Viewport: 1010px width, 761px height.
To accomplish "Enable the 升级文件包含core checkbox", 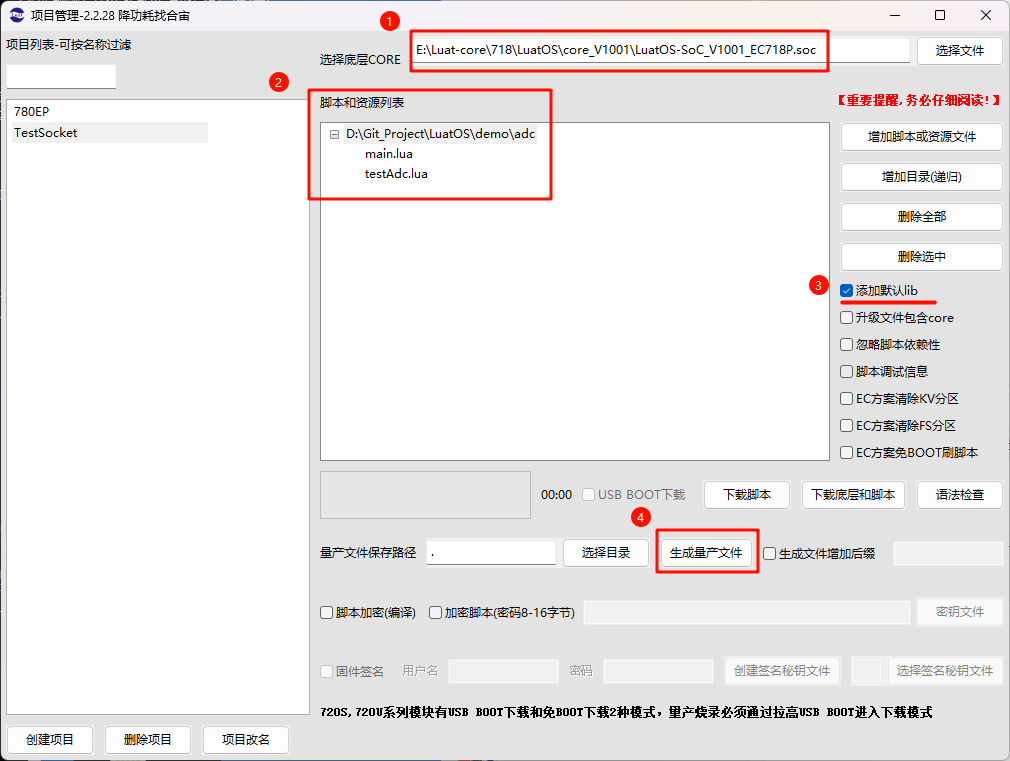I will (846, 316).
